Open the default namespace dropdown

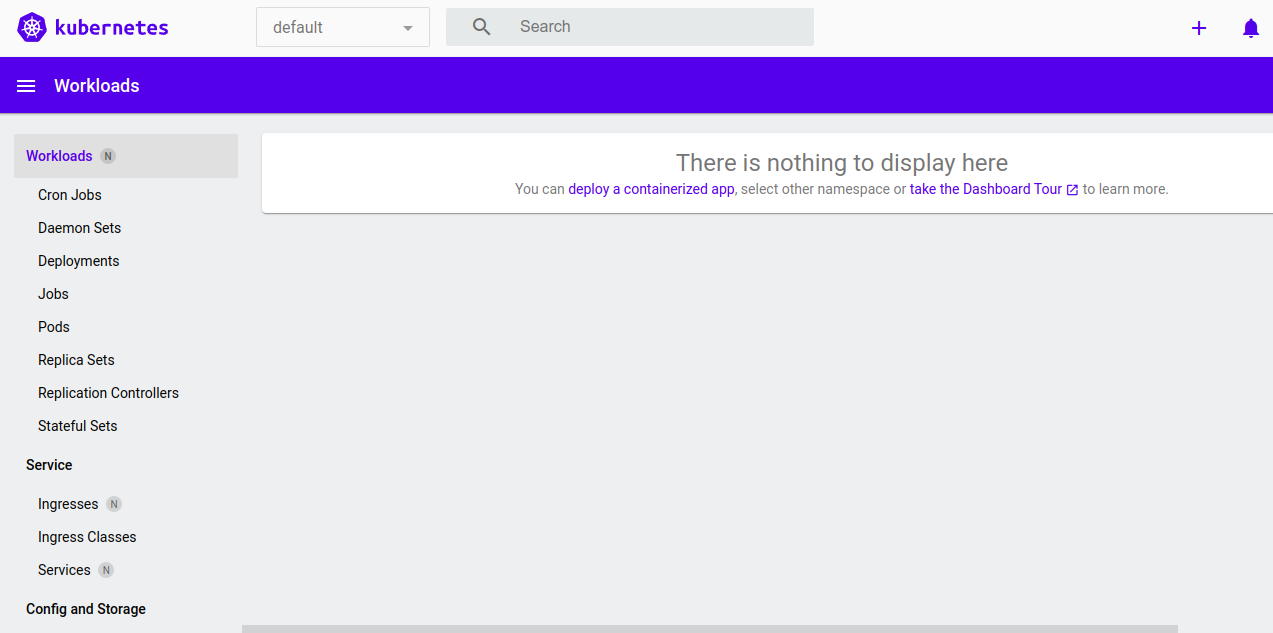coord(342,28)
